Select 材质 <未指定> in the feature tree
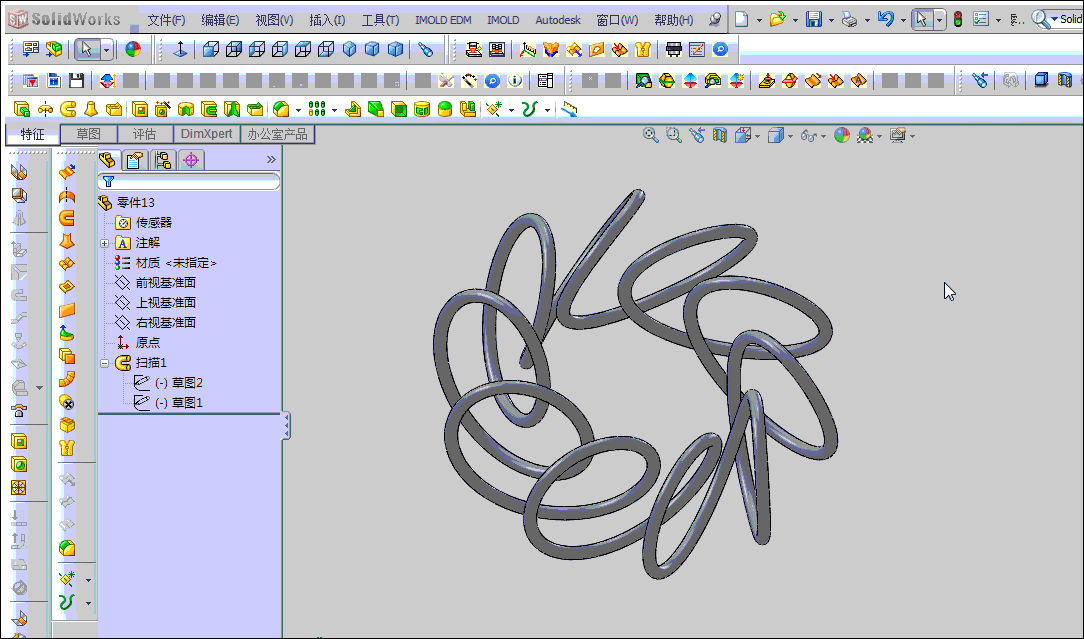The width and height of the screenshot is (1084, 639). click(176, 263)
